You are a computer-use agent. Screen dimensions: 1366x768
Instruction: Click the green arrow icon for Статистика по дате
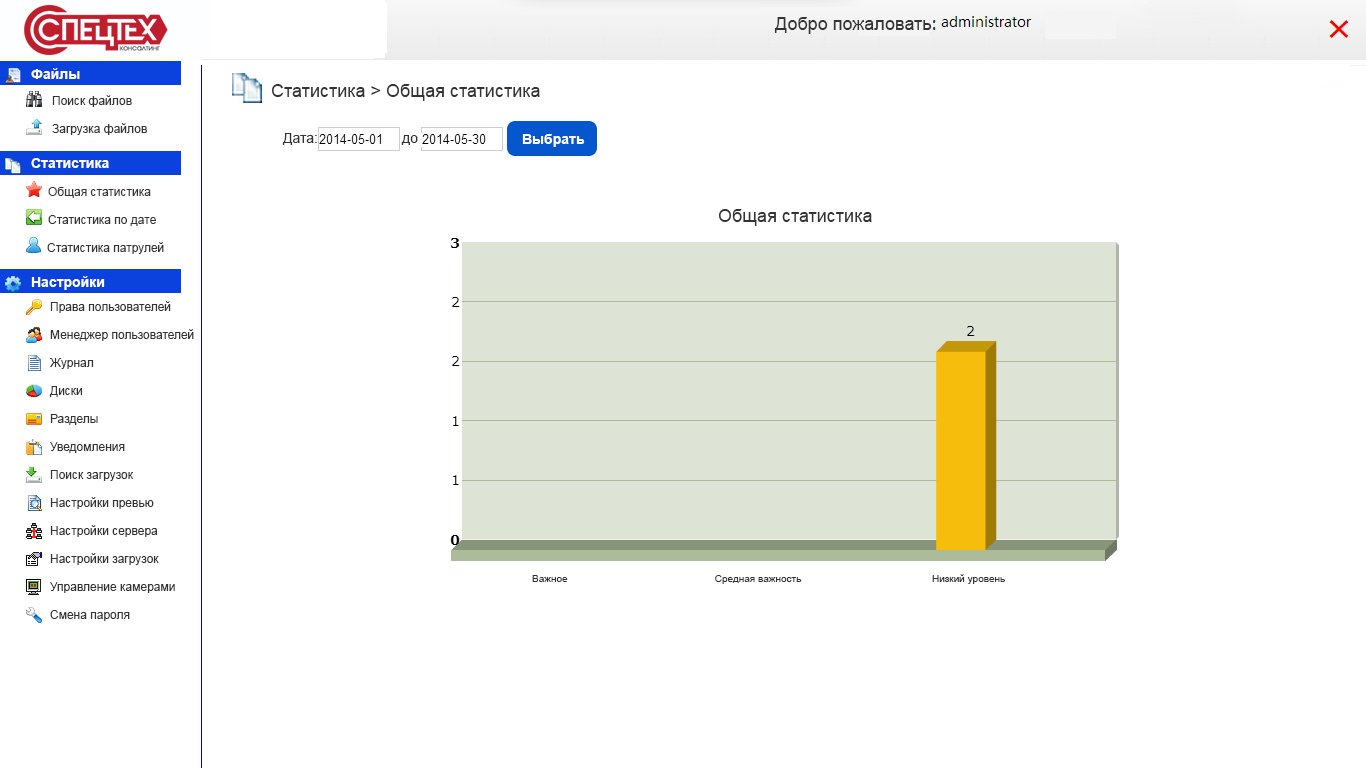34,219
